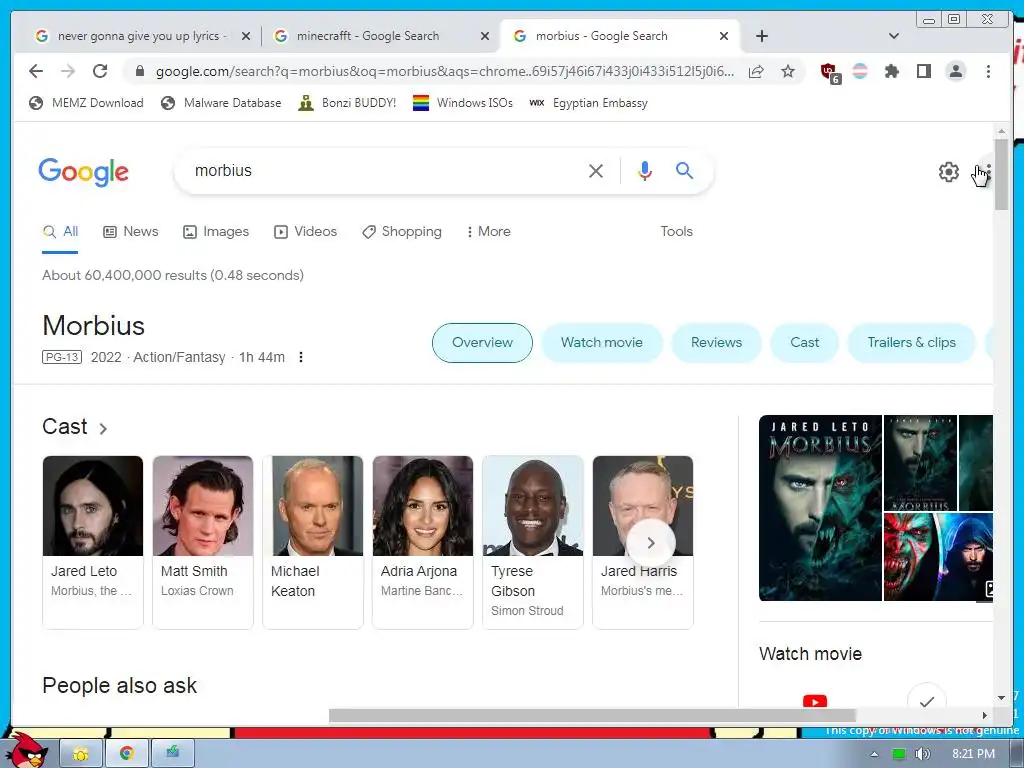1024x768 pixels.
Task: Select the Videos search filter
Action: coord(306,232)
